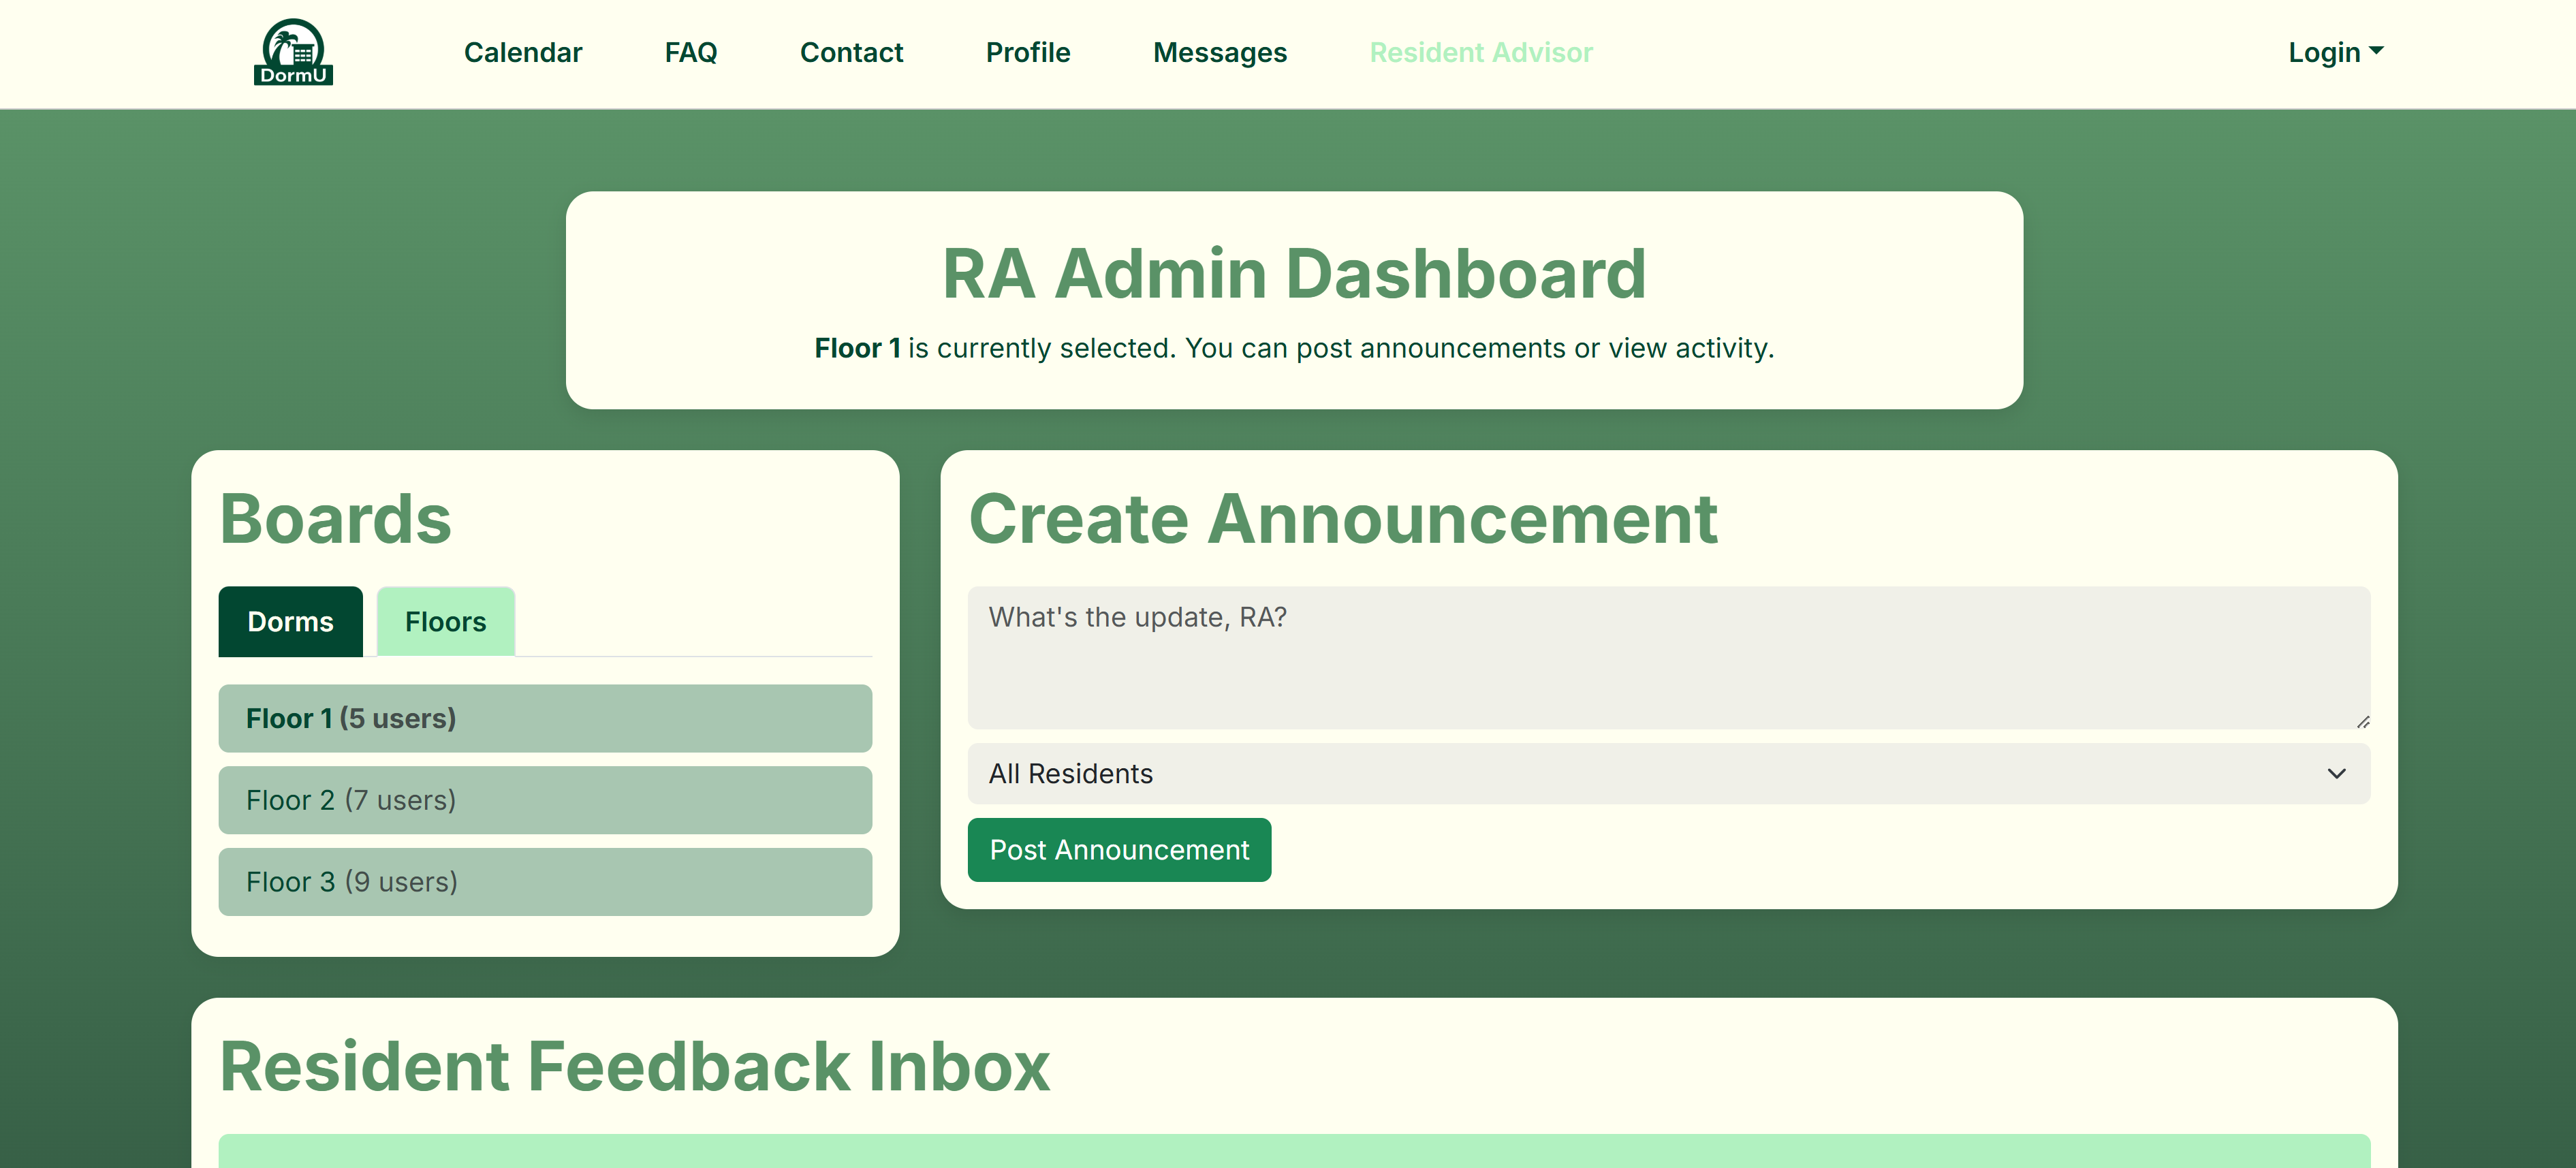The image size is (2576, 1168).
Task: Select Floor 1 (5 users) board
Action: 545,718
